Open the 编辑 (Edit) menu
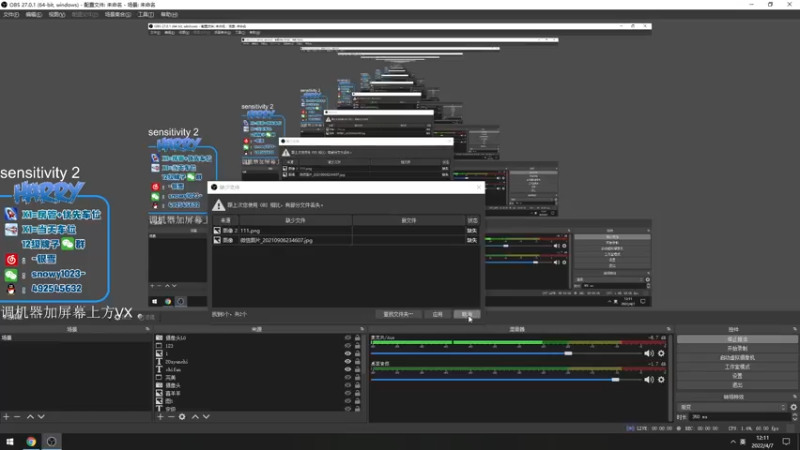 tap(34, 14)
